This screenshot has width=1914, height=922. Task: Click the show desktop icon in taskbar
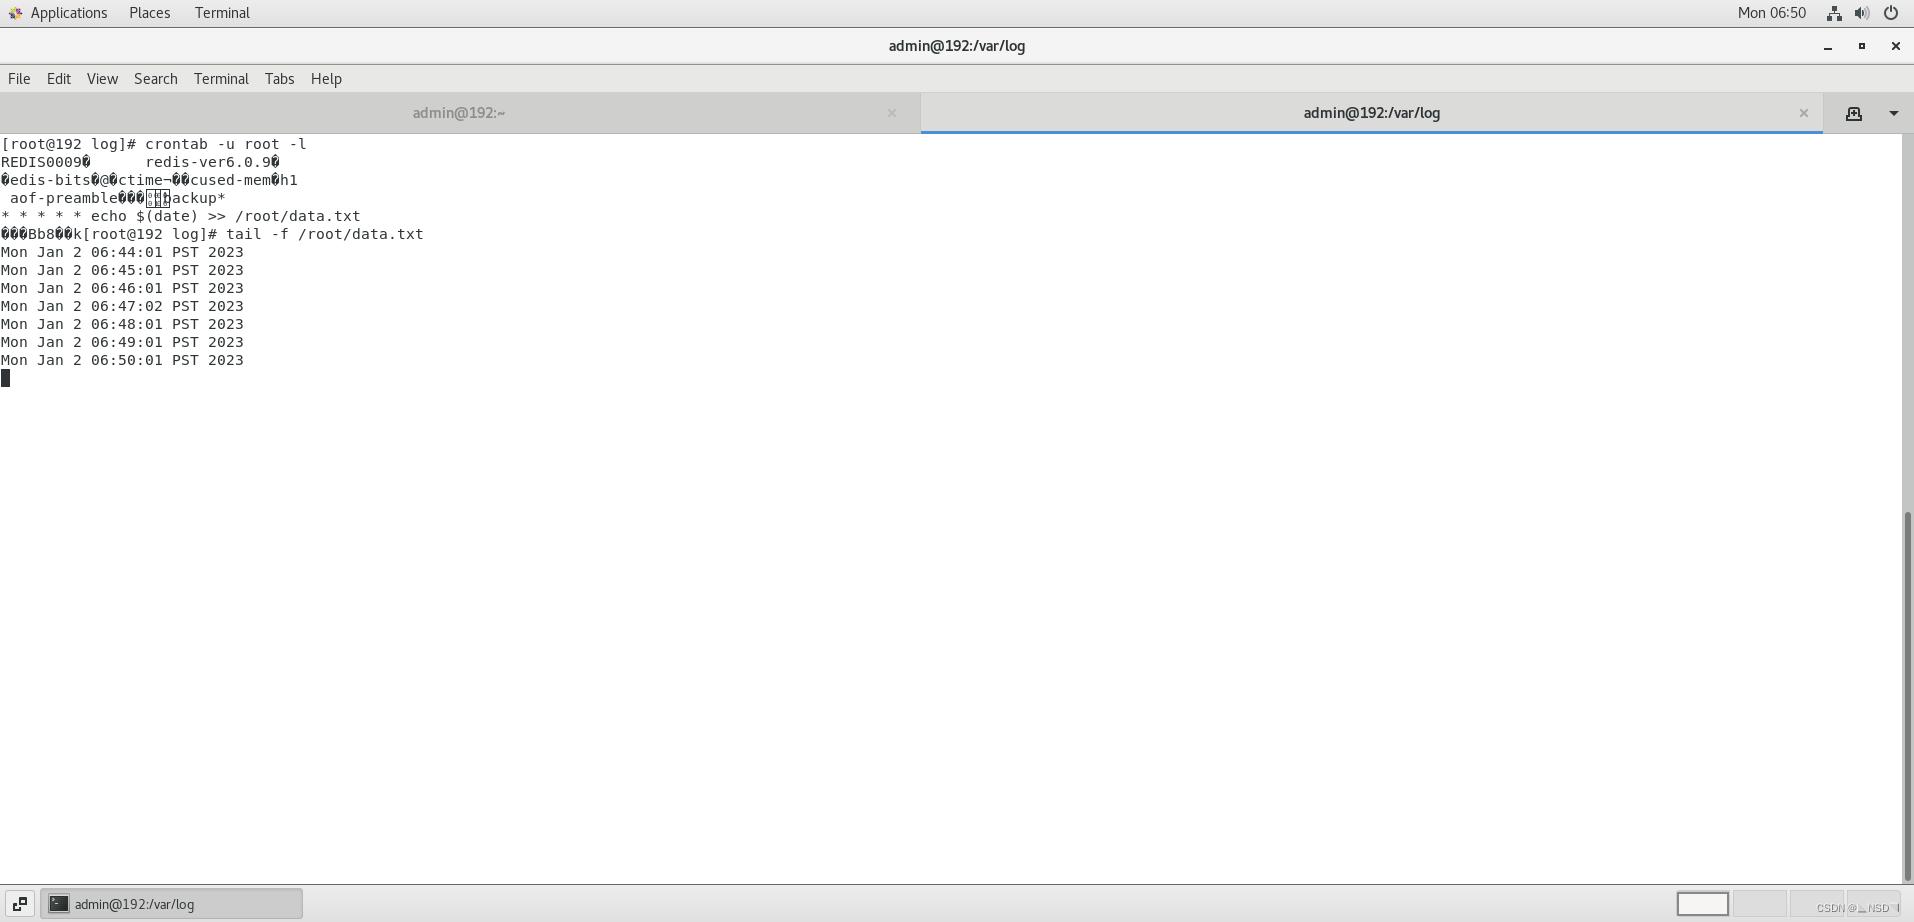coord(19,904)
